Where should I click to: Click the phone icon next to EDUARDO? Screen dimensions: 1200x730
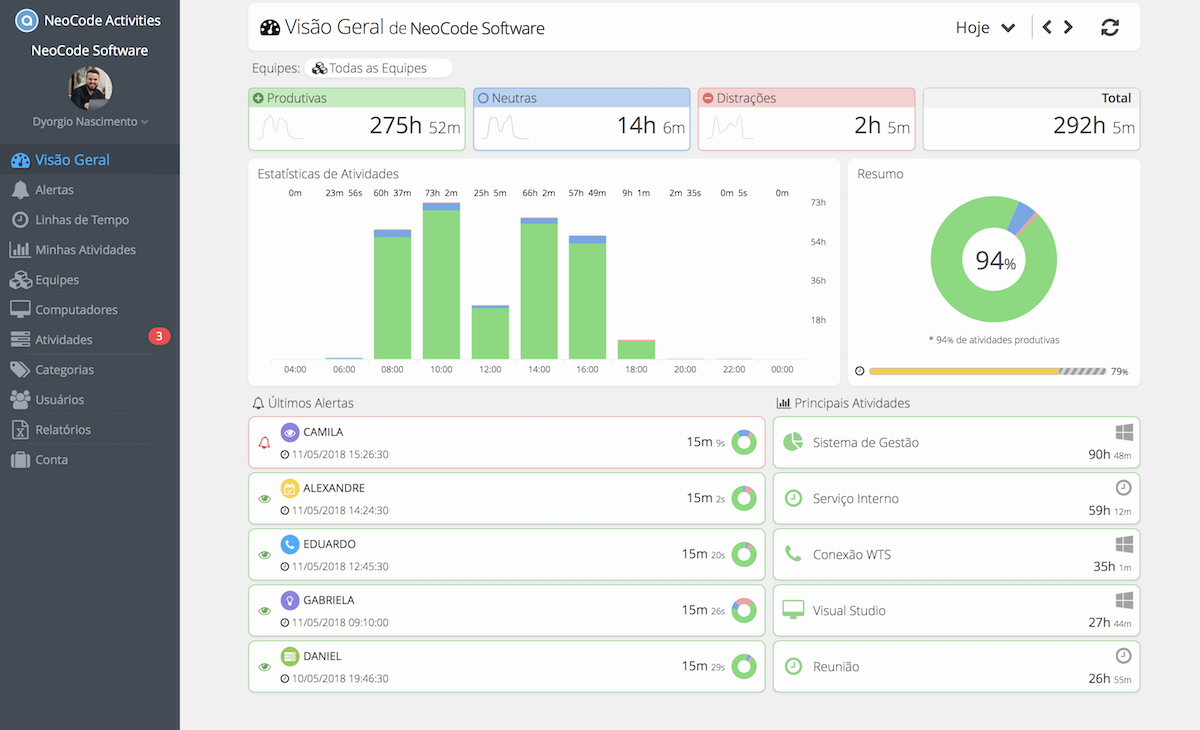(290, 545)
